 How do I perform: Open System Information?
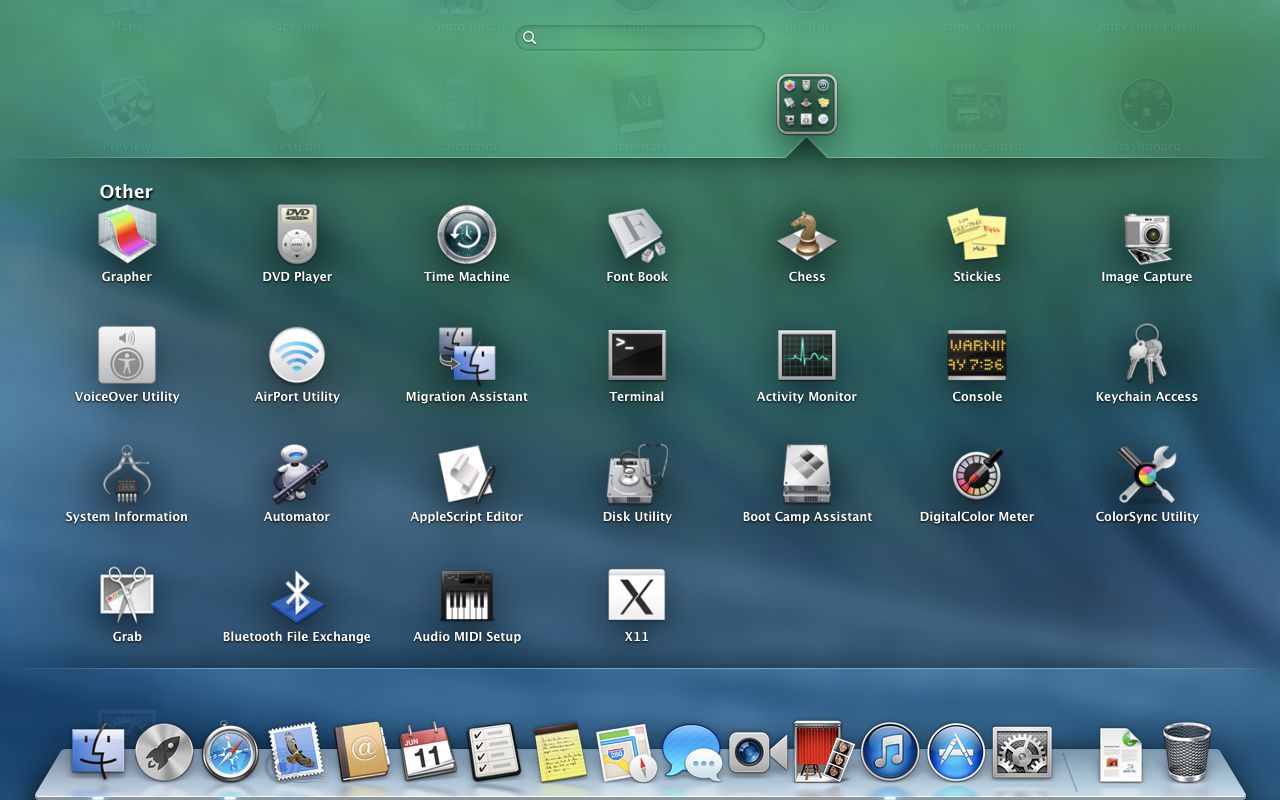[127, 475]
